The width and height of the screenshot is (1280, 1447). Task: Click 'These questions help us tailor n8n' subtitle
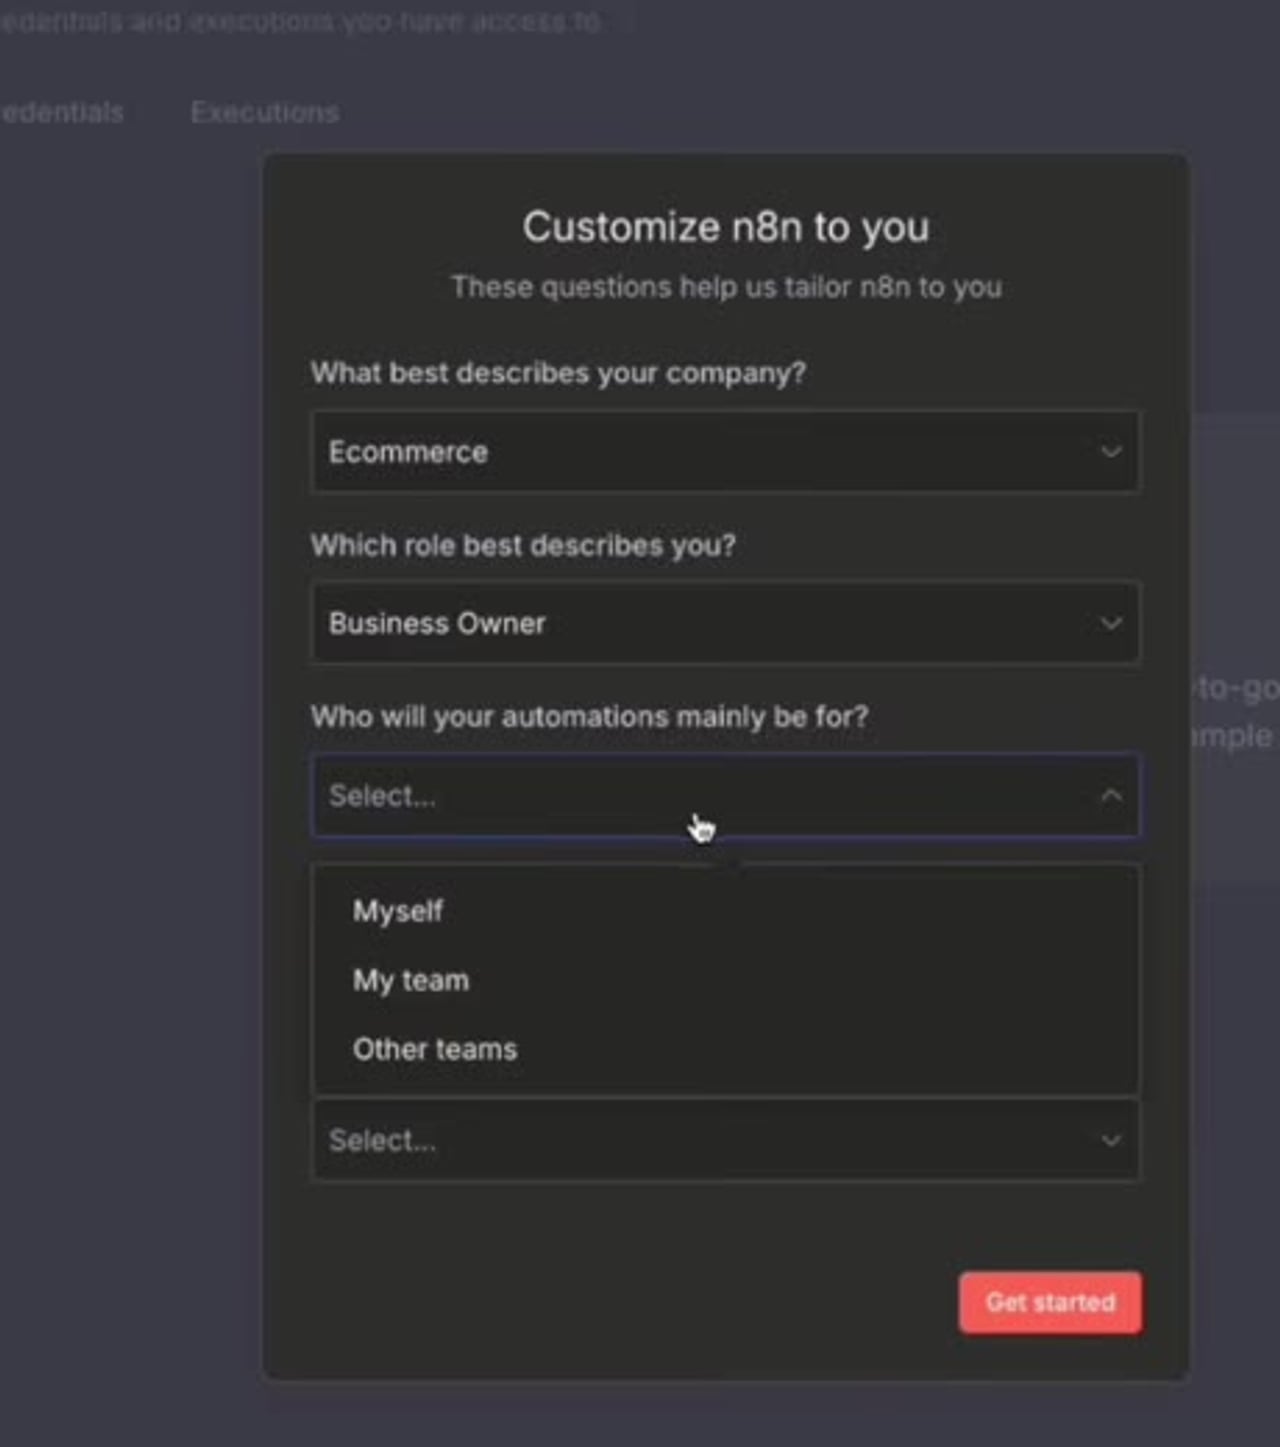point(726,287)
